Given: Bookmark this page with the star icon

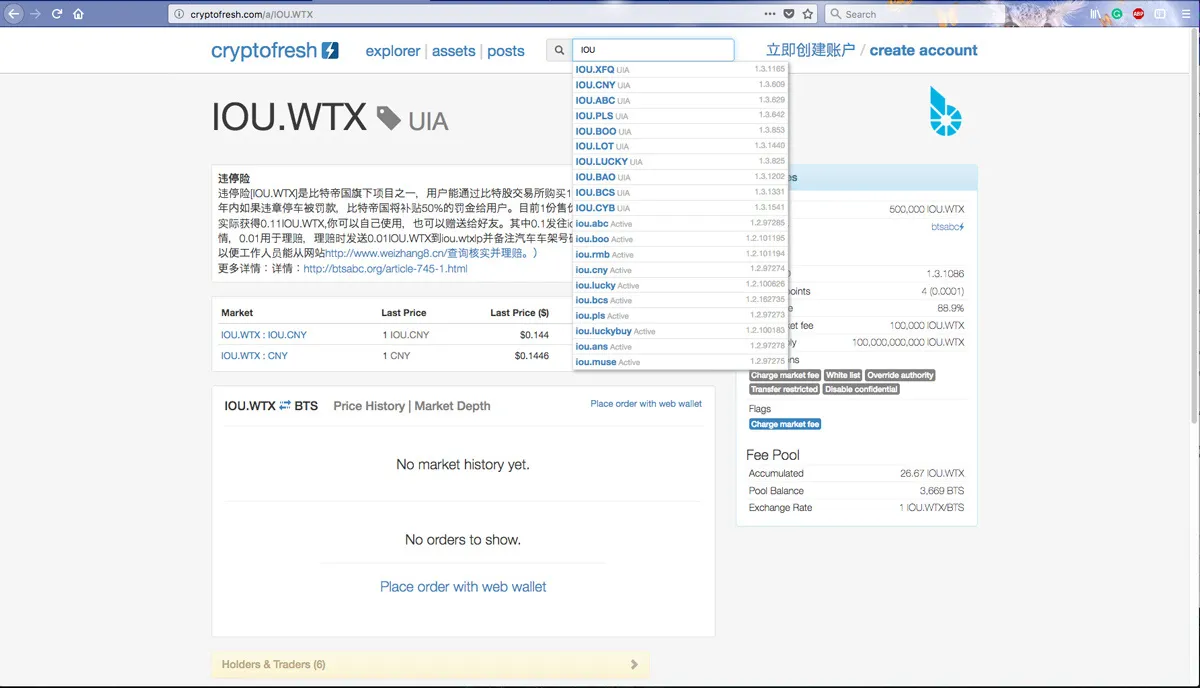Looking at the screenshot, I should pyautogui.click(x=807, y=14).
